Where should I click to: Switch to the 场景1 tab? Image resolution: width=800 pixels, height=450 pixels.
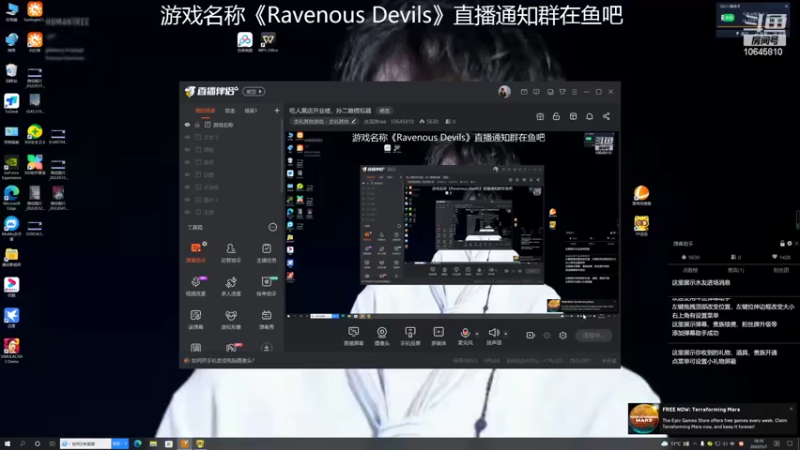point(251,111)
